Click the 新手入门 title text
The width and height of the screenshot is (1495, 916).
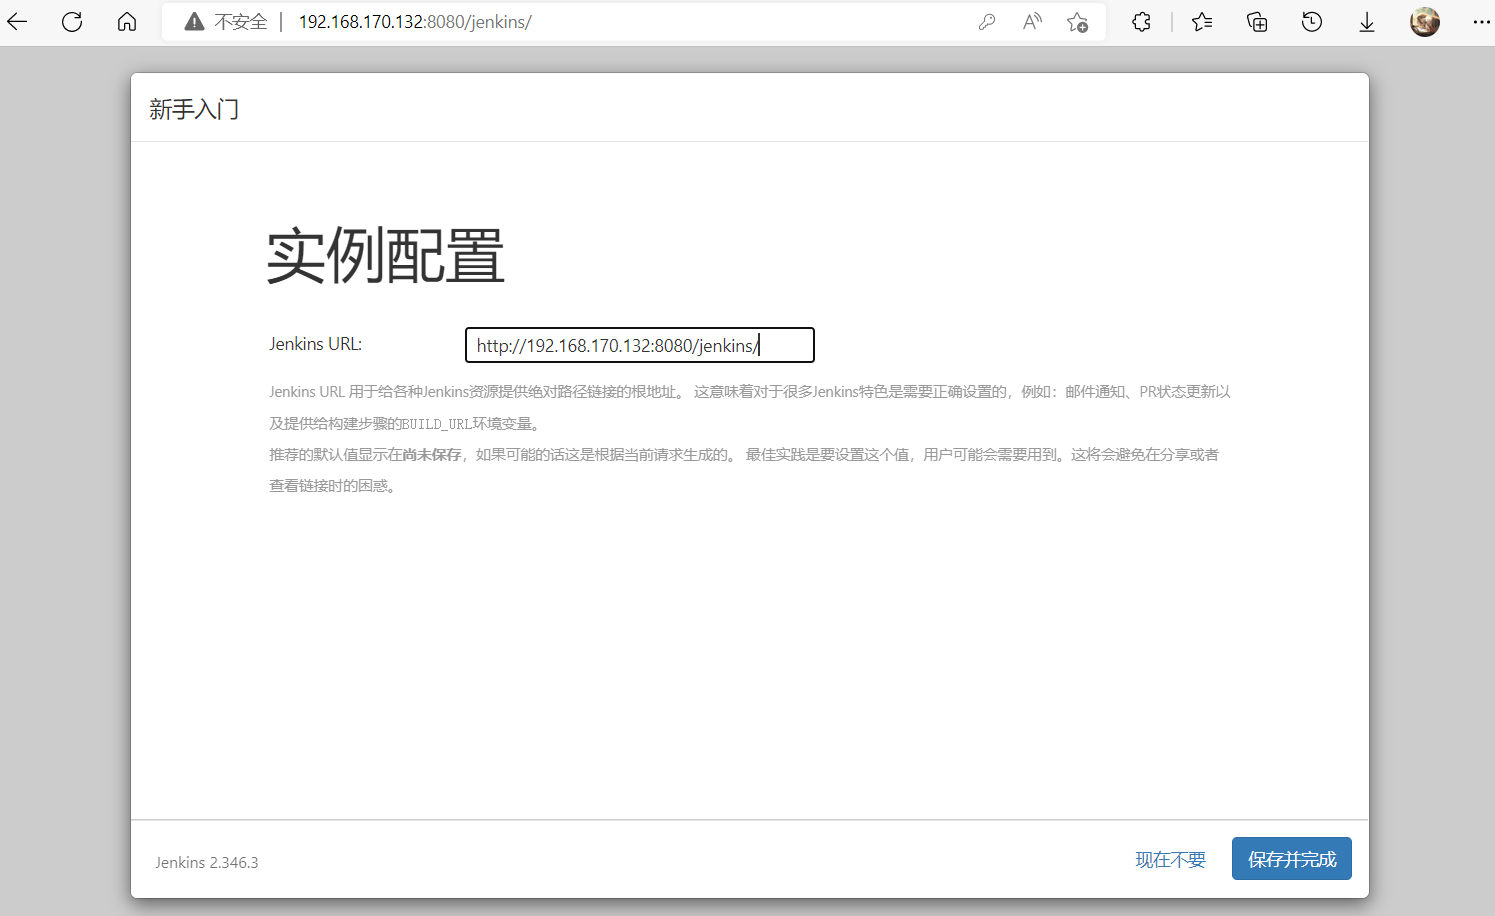(194, 109)
